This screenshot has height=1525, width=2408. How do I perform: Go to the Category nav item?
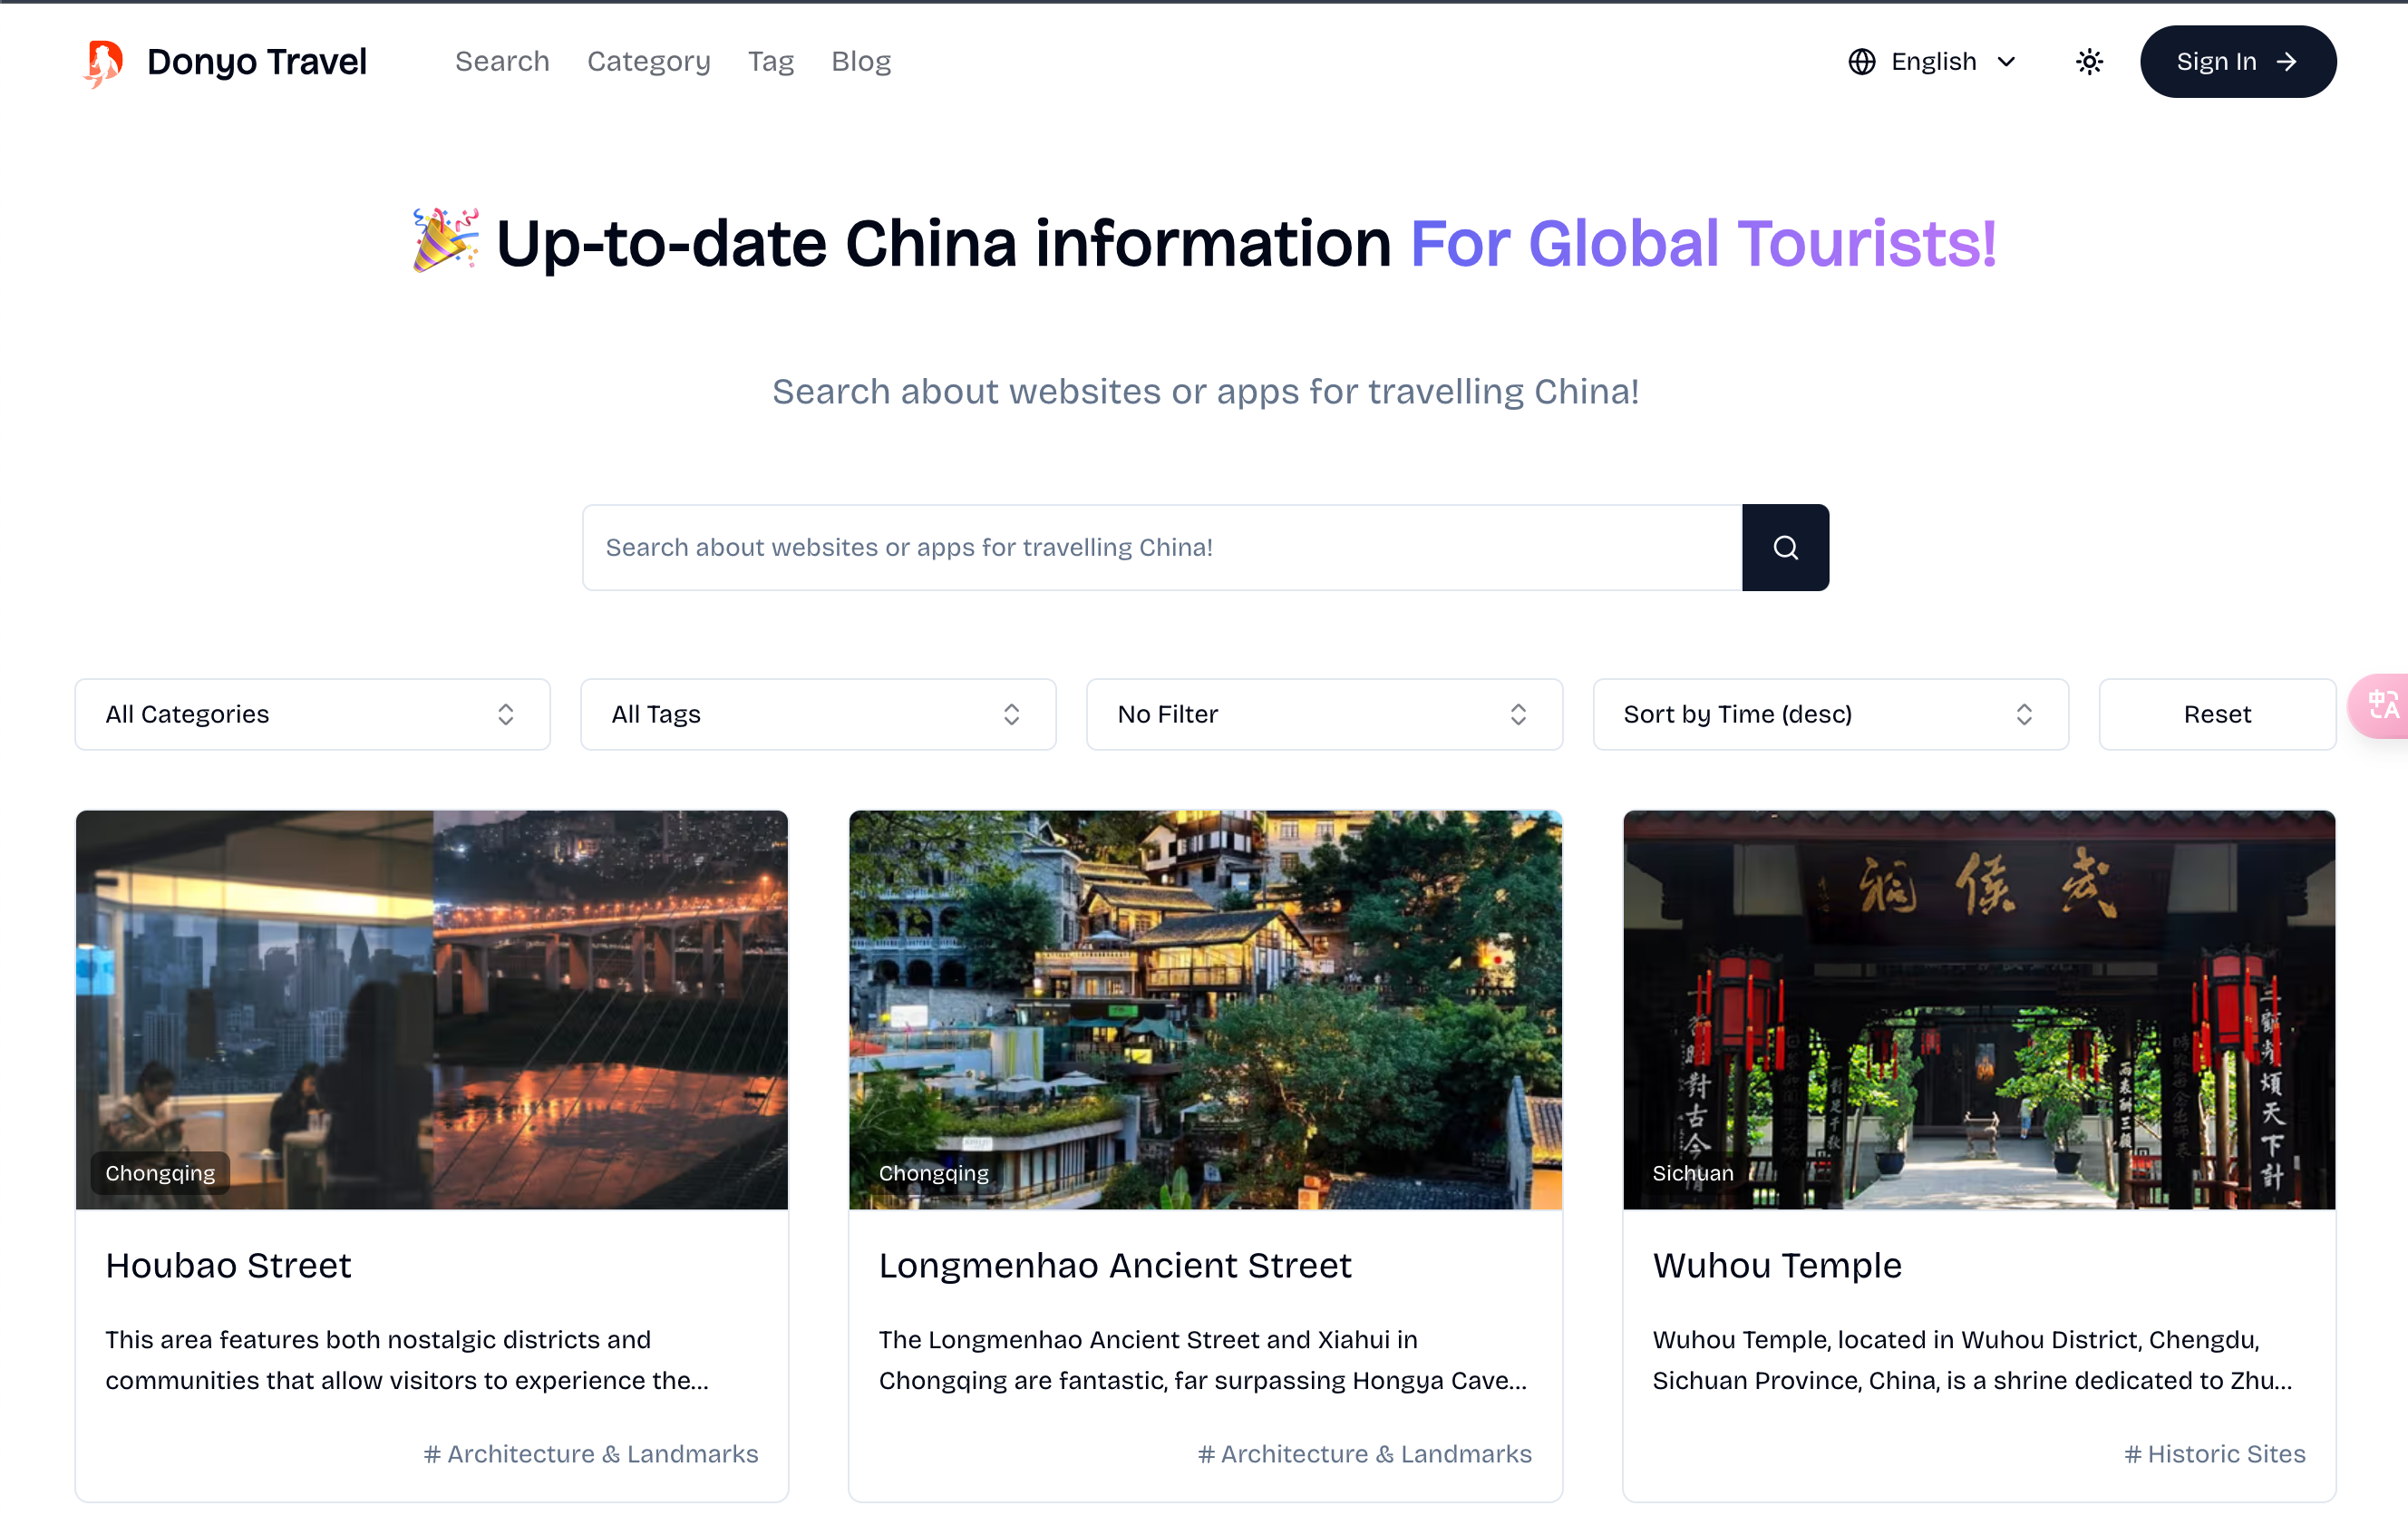click(648, 62)
